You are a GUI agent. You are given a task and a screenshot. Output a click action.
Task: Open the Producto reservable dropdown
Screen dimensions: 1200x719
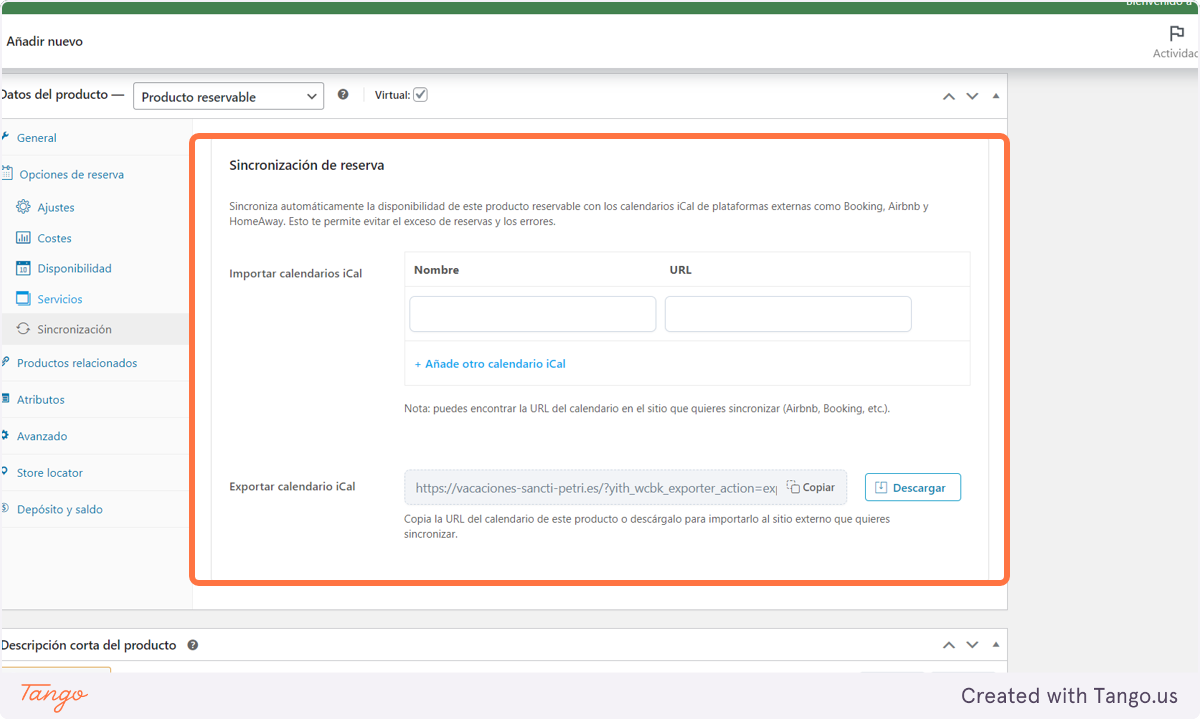(x=228, y=97)
